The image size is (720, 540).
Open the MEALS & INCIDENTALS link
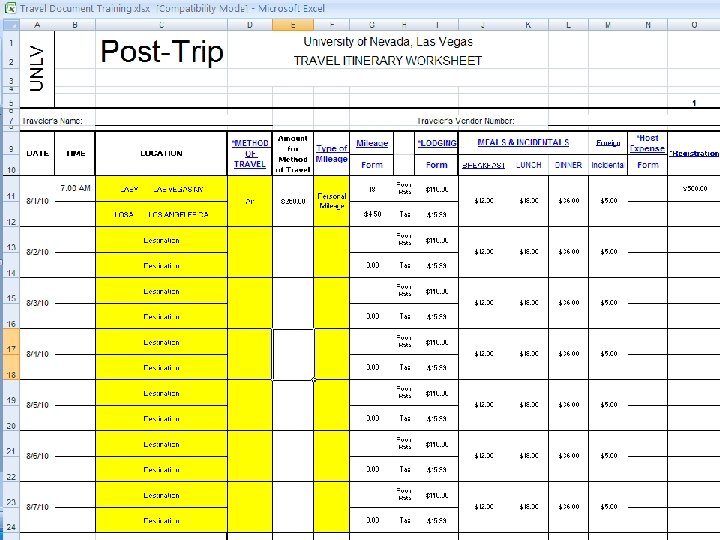pyautogui.click(x=523, y=142)
